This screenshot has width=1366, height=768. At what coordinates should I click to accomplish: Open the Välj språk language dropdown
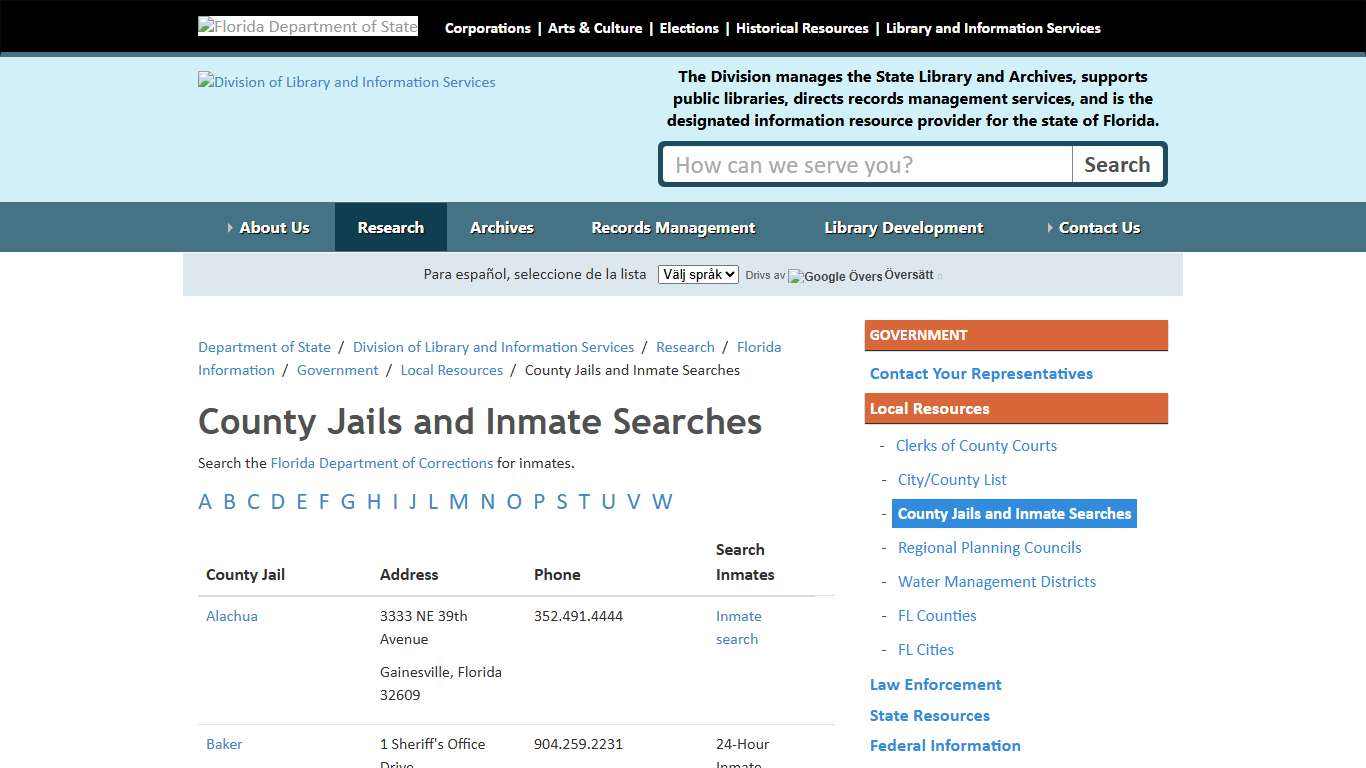pos(697,274)
